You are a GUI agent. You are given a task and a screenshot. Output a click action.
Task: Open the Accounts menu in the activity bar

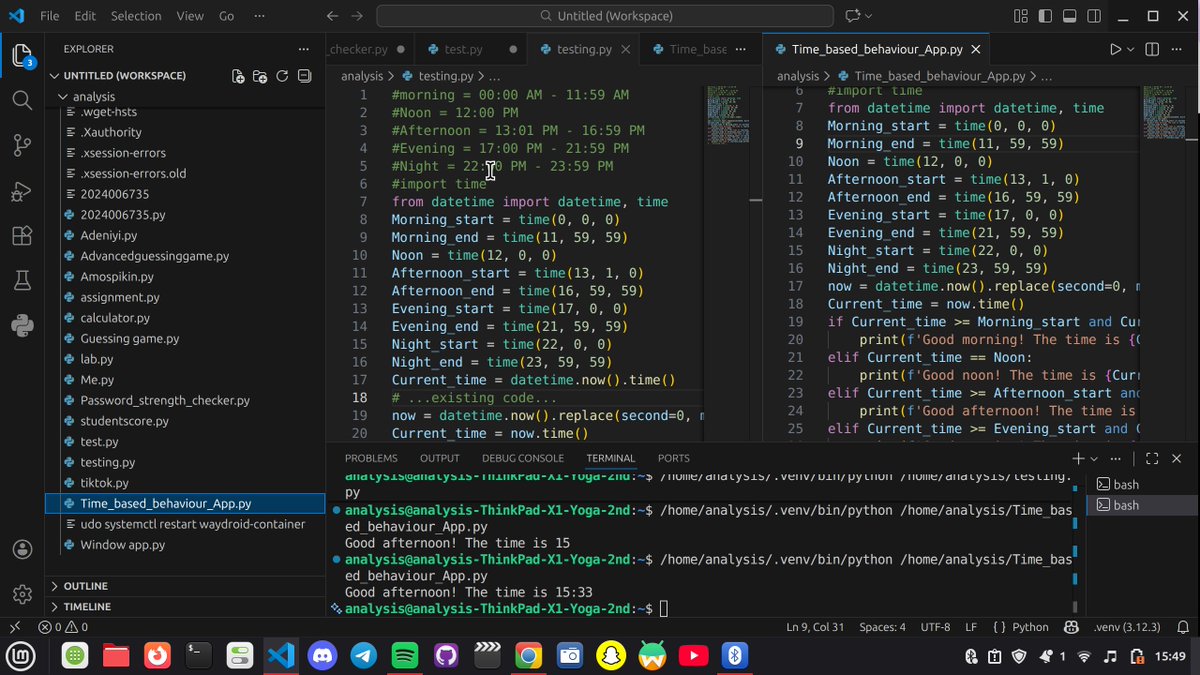[x=22, y=549]
